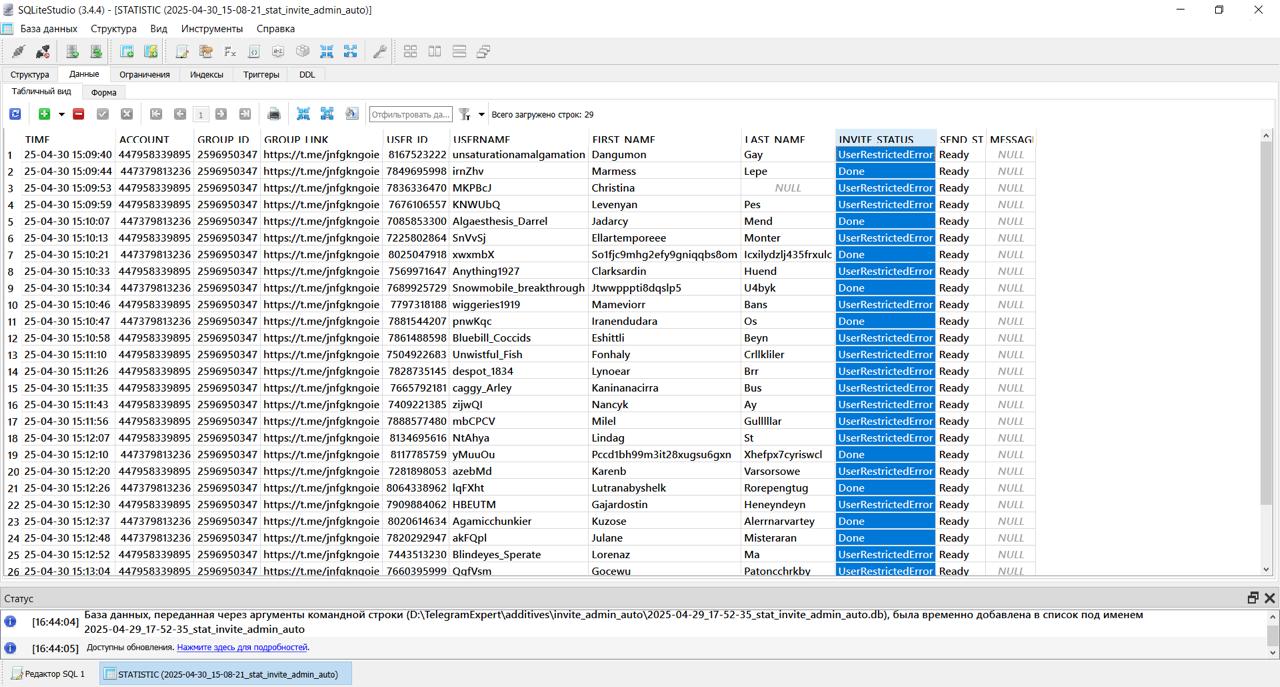Insert a new row with green plus icon
The width and height of the screenshot is (1280, 687).
coord(44,114)
